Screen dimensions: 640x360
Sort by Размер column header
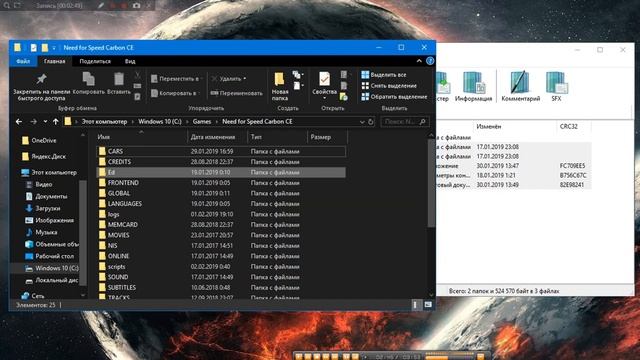[x=327, y=137]
